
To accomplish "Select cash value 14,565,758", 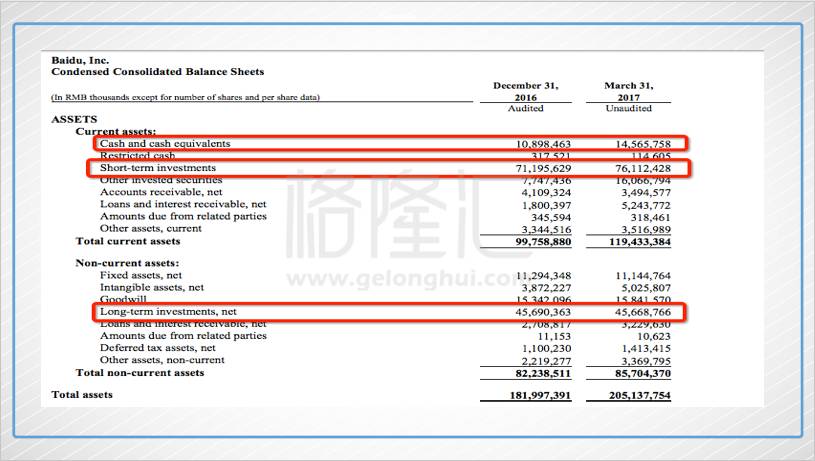I will pyautogui.click(x=643, y=144).
